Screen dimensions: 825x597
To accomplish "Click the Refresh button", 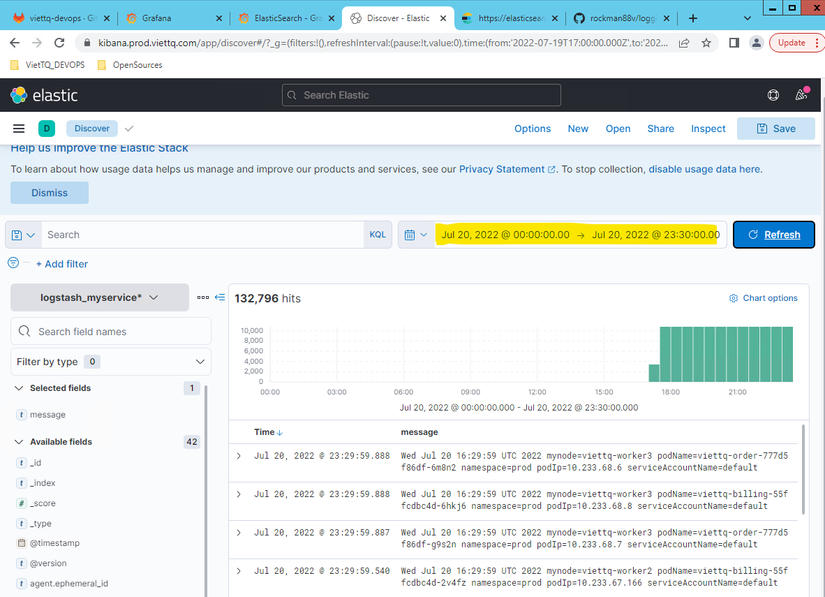I will click(x=773, y=235).
